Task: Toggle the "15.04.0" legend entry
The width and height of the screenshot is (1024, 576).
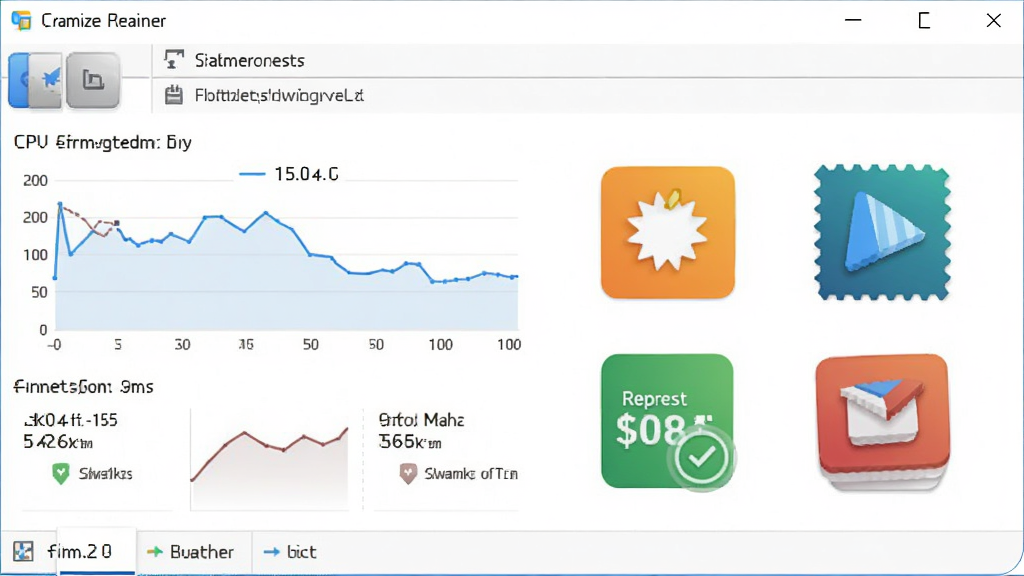Action: (289, 174)
